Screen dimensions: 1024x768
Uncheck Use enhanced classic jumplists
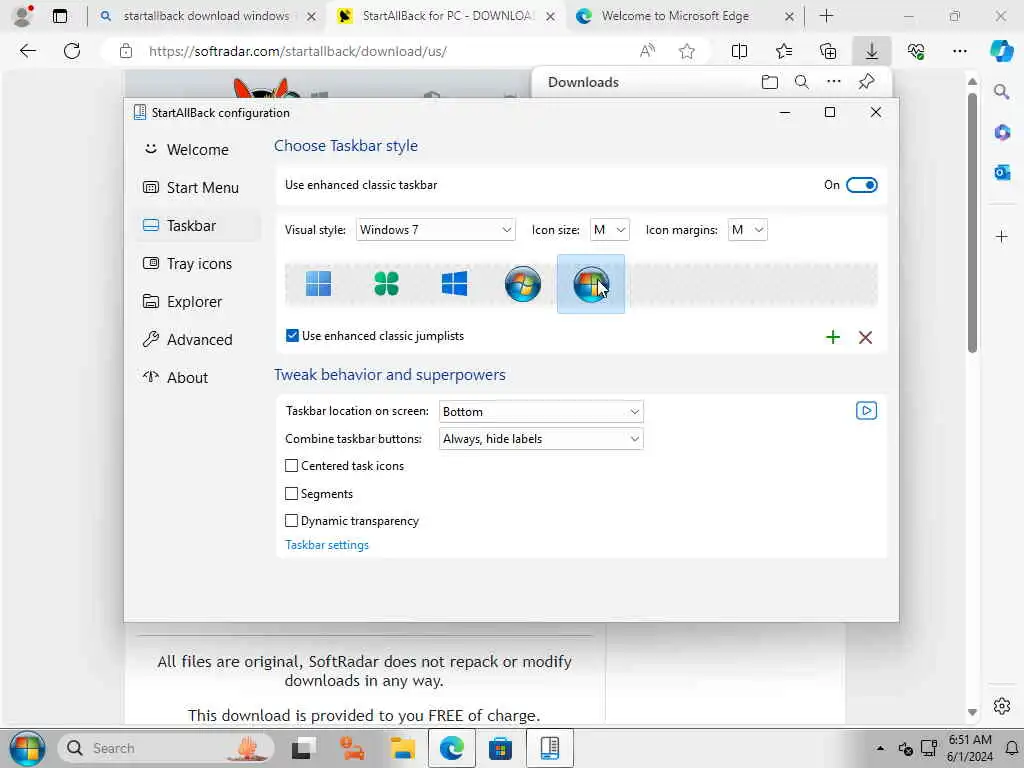[x=292, y=336]
